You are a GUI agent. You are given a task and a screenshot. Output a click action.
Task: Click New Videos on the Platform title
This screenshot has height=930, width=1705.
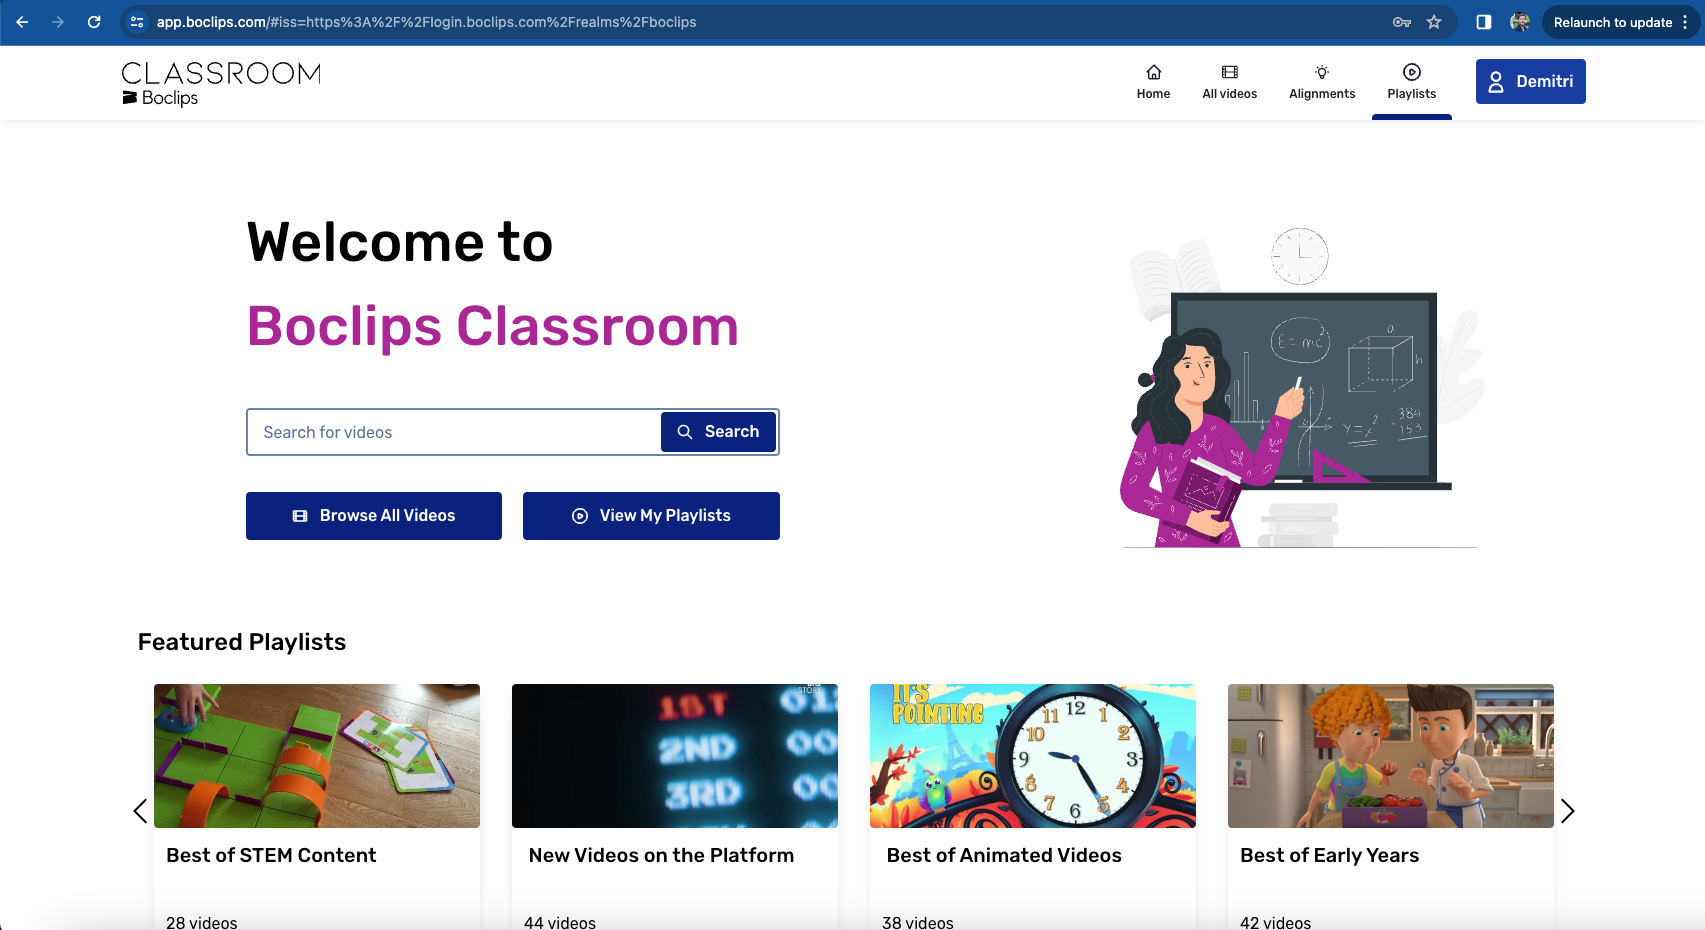coord(661,855)
